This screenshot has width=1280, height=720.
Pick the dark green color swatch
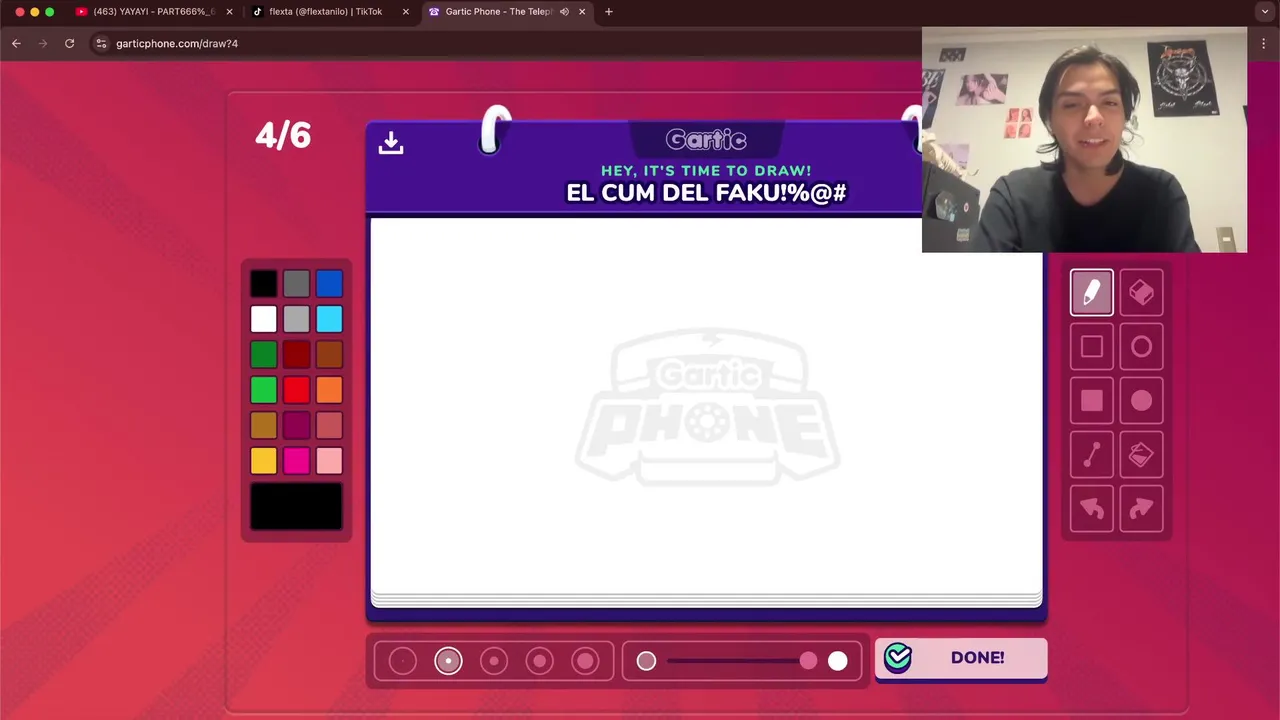263,354
